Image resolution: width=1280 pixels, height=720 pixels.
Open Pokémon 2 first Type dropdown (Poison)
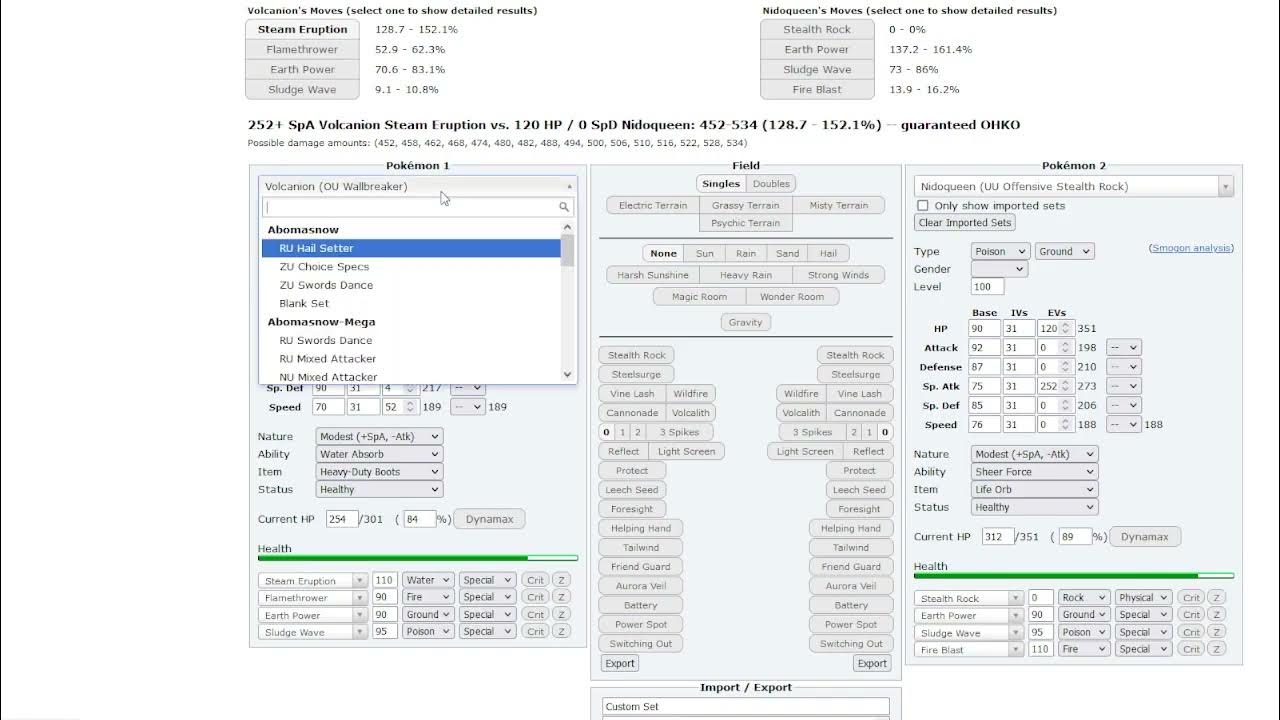[x=1000, y=252]
